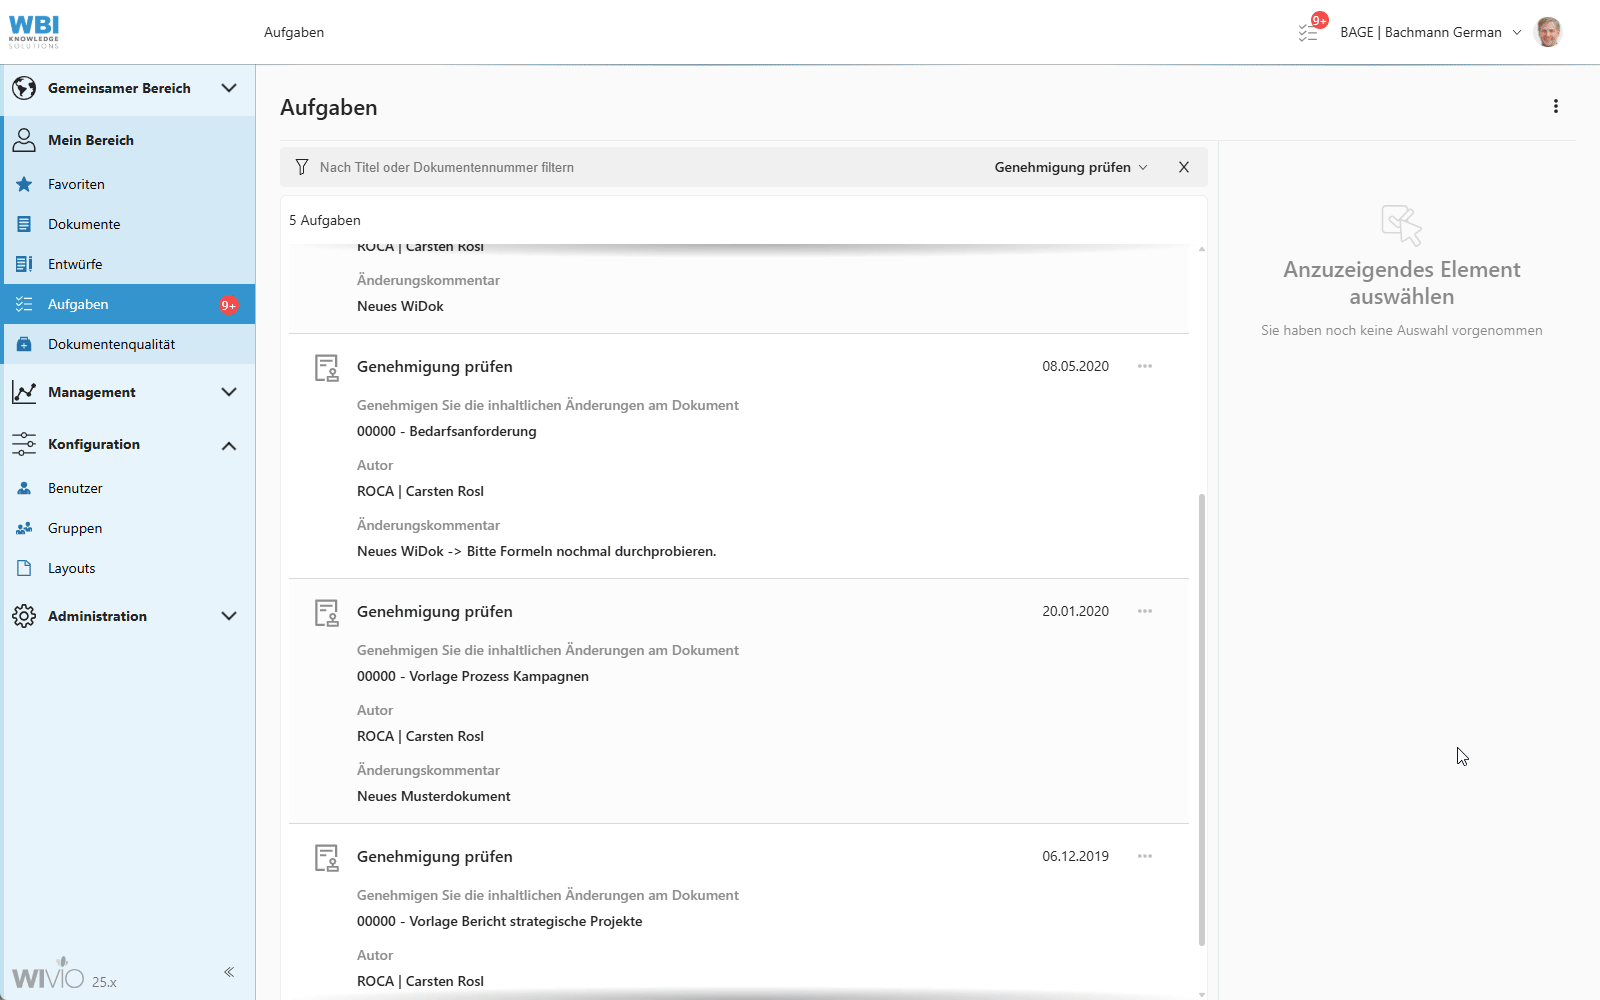Screen dimensions: 1600x1000
Task: Open options for task dated 06.12.2019
Action: click(x=1144, y=856)
